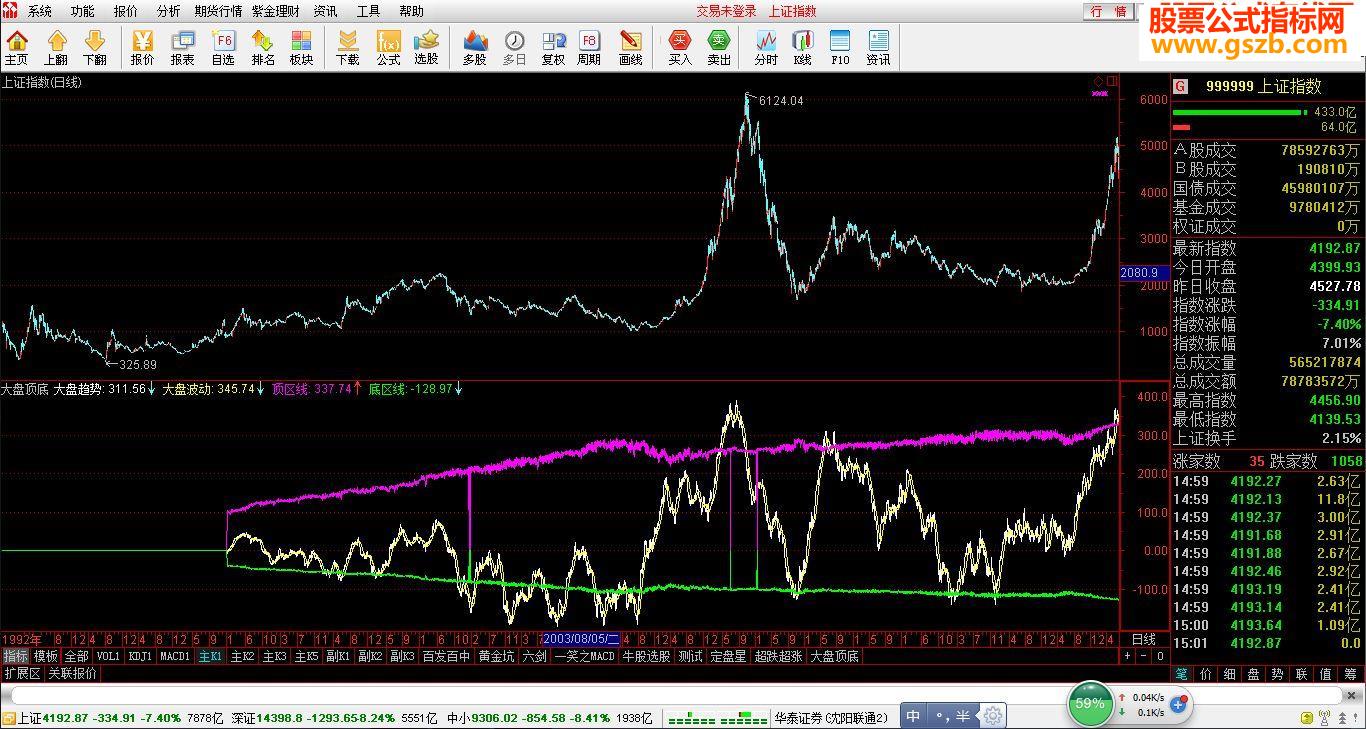Open the 主页 home toolbar icon
Screen dimensions: 1366x729
click(17, 47)
